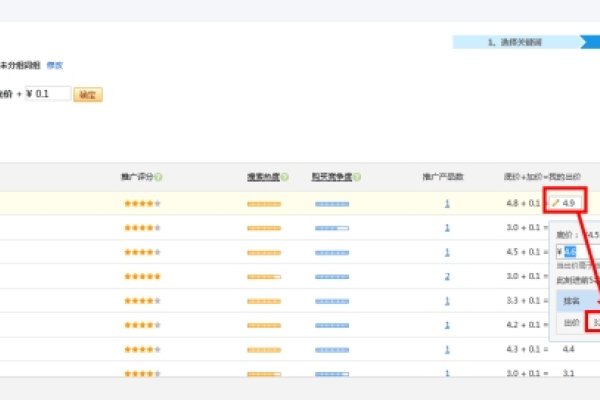Click the orange search heat bar in the 4.8 + 0.1 row
This screenshot has height=400, width=600.
click(x=264, y=204)
